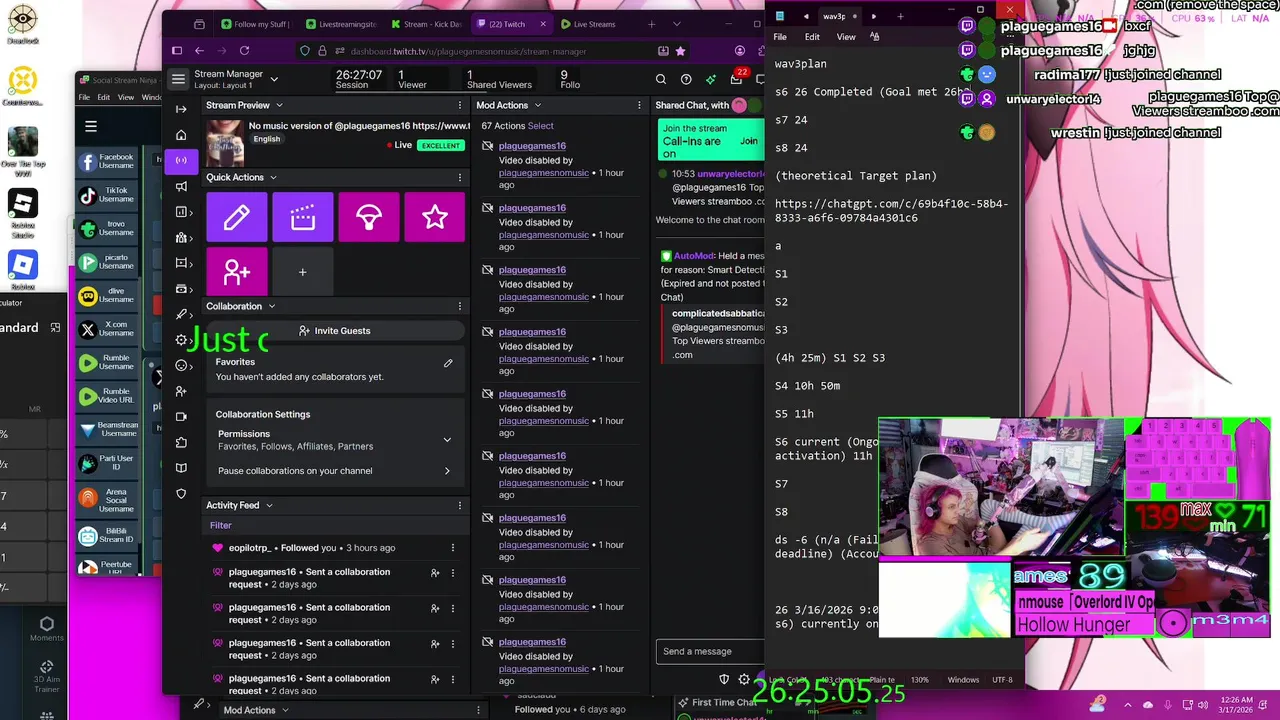Open a new browser tab
The image size is (1280, 720).
tap(652, 24)
